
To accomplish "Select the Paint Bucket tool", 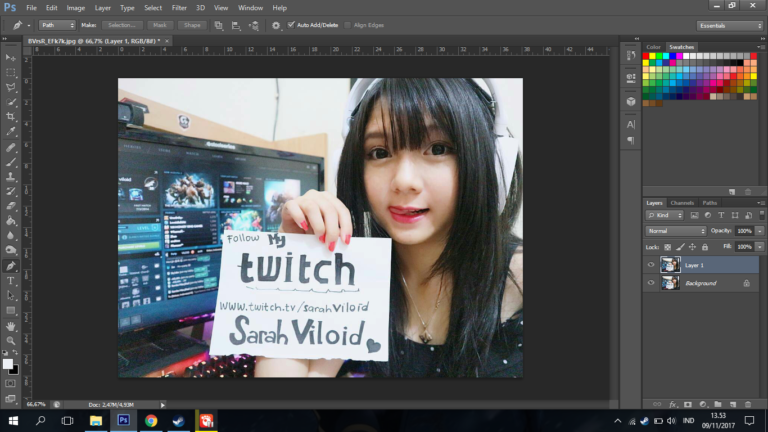I will [x=10, y=221].
